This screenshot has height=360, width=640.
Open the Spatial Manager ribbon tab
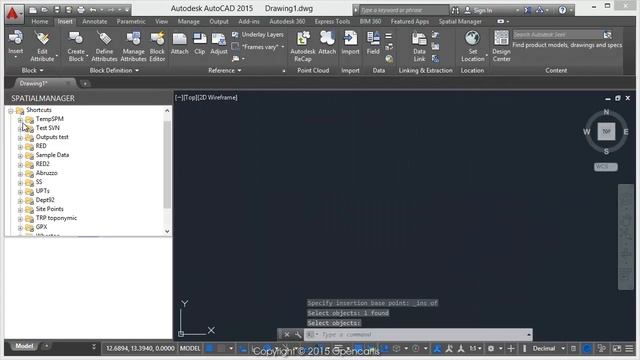460,22
